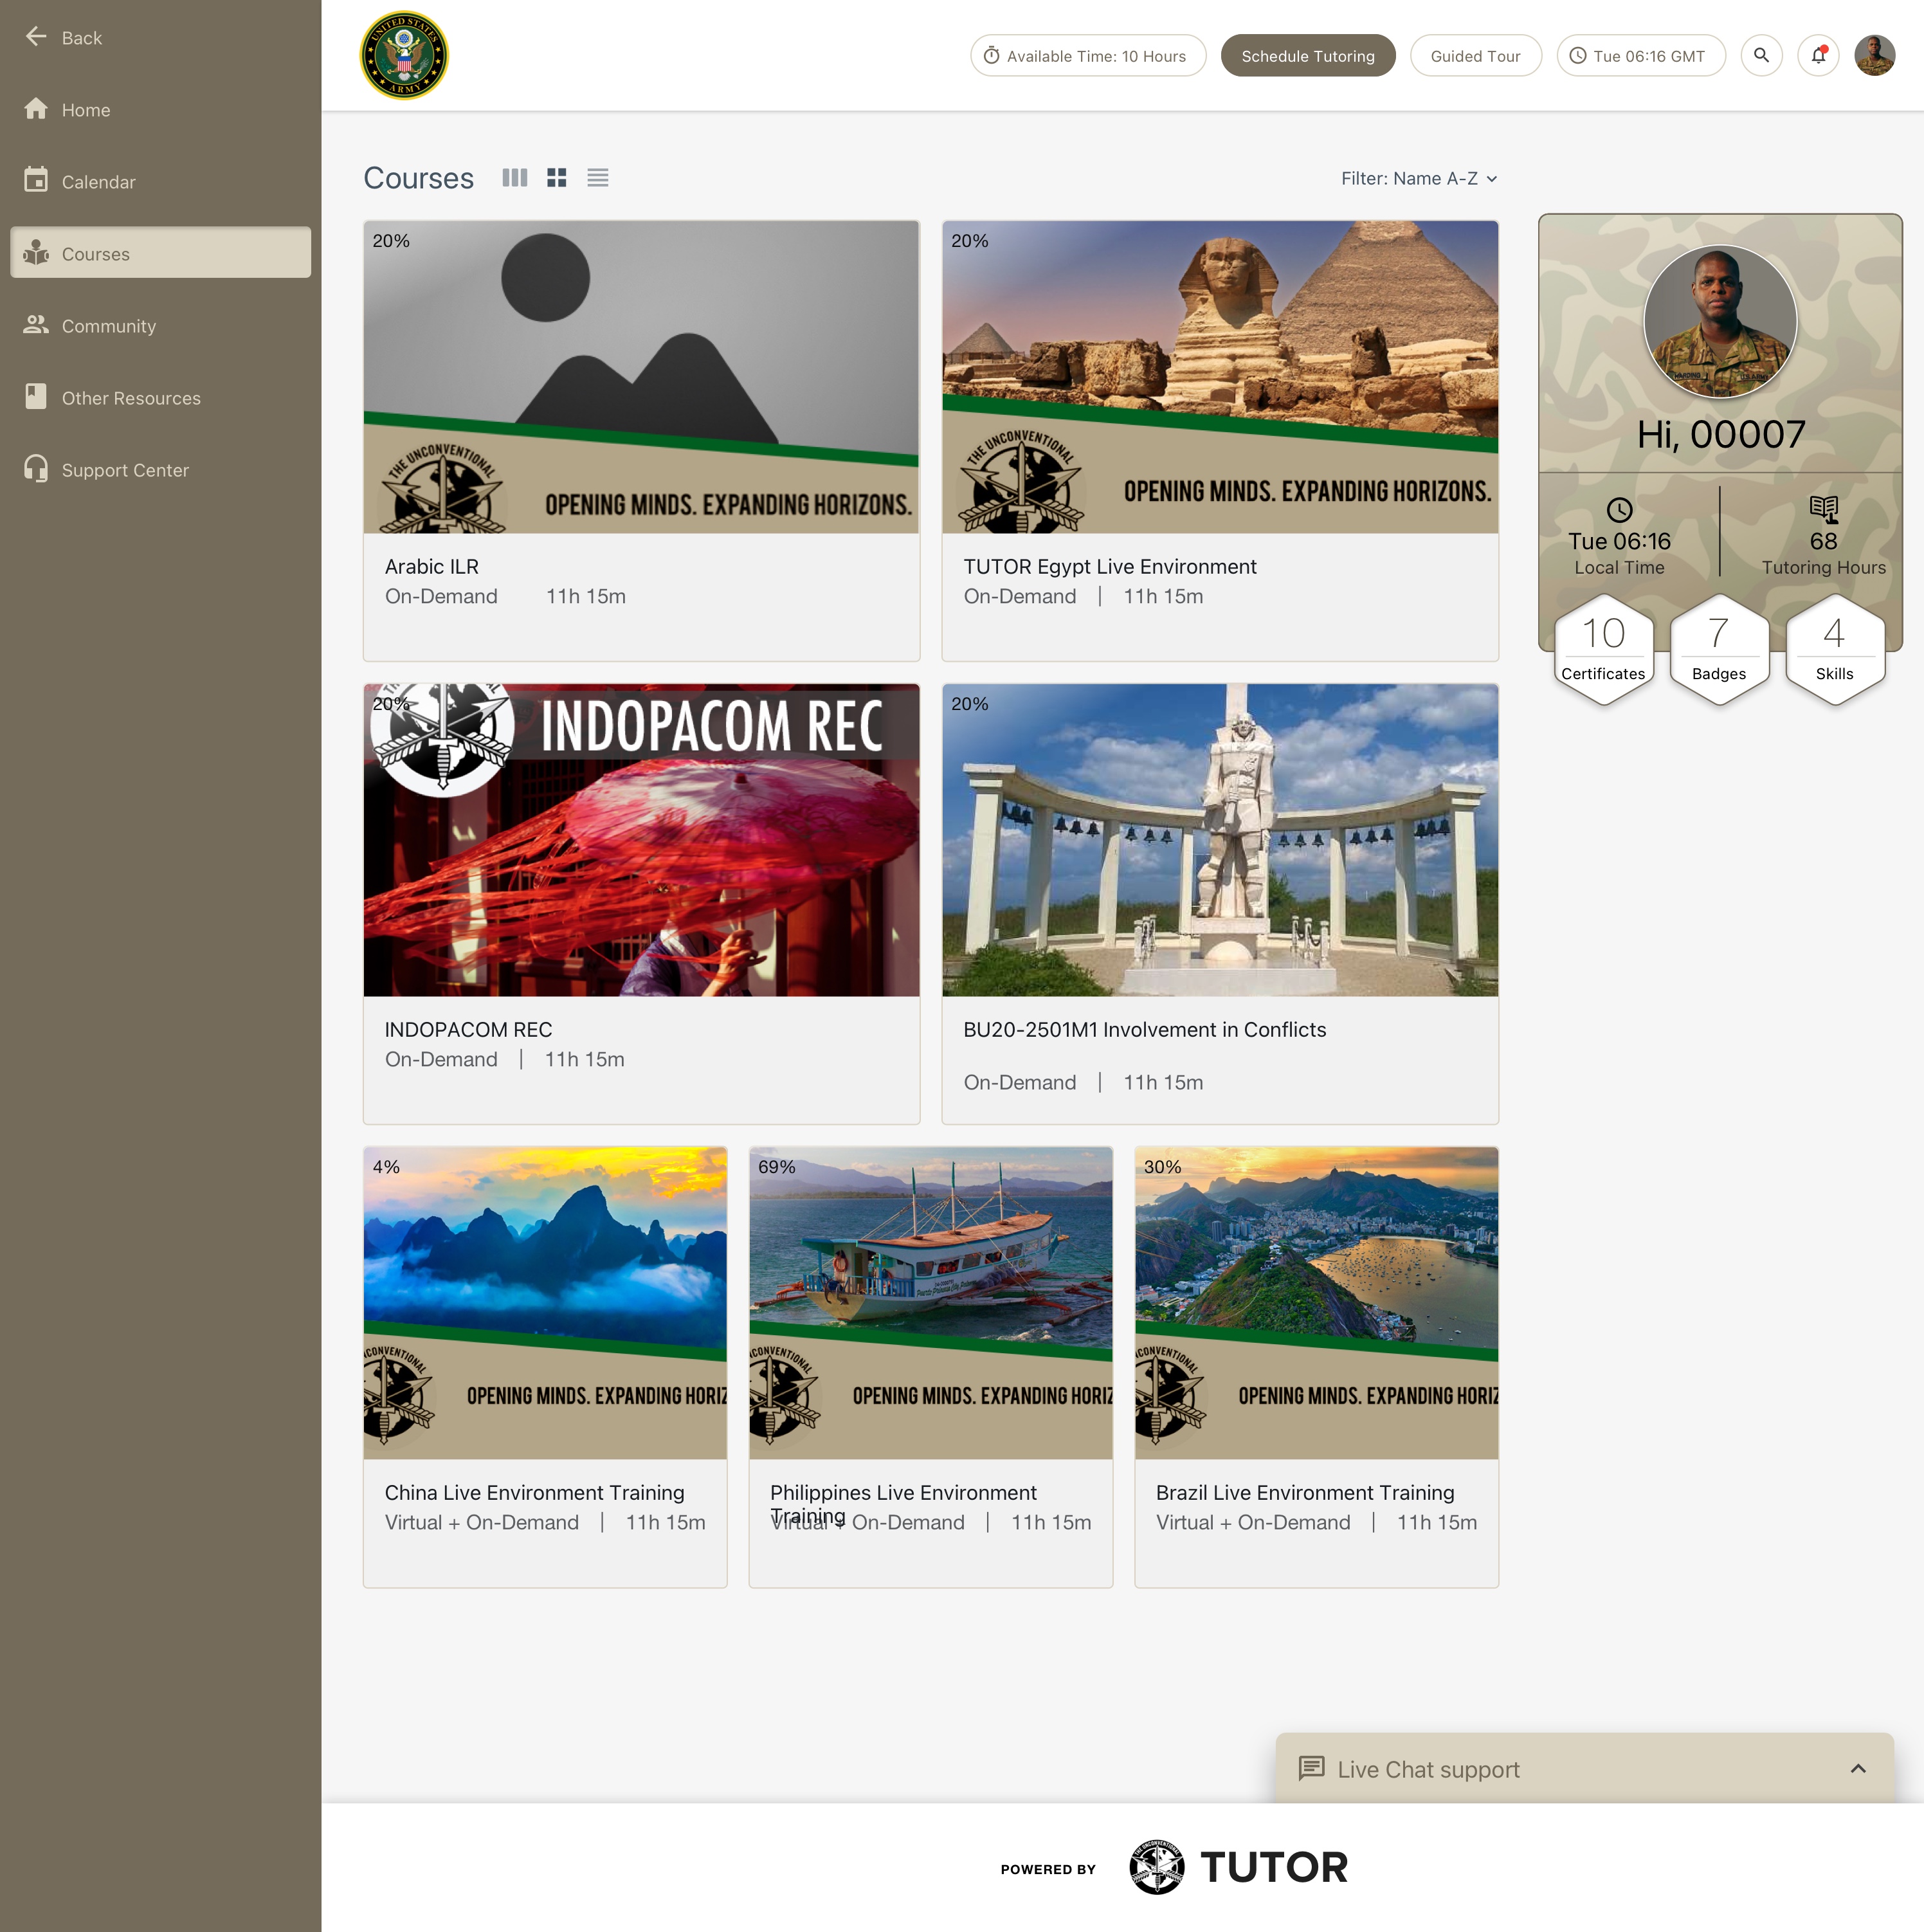Open China Live Environment Training card
Image resolution: width=1924 pixels, height=1932 pixels.
coord(545,1367)
